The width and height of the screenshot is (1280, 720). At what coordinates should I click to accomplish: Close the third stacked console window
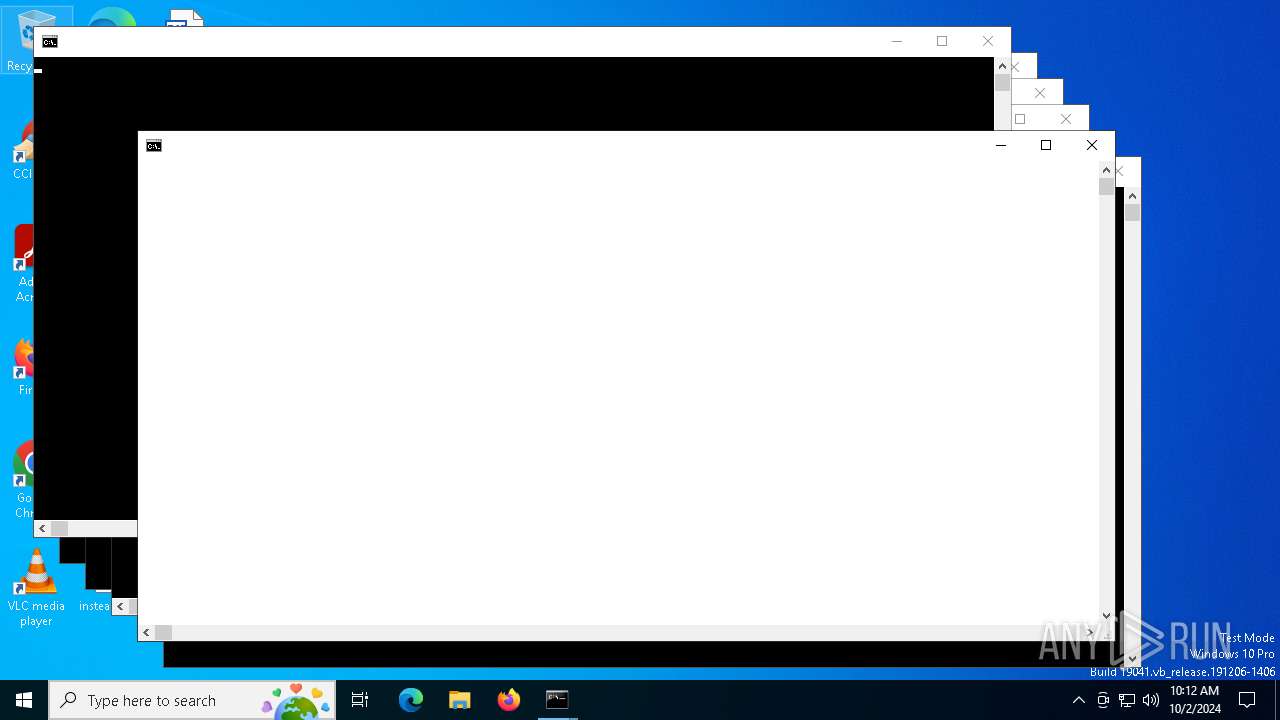point(1040,93)
